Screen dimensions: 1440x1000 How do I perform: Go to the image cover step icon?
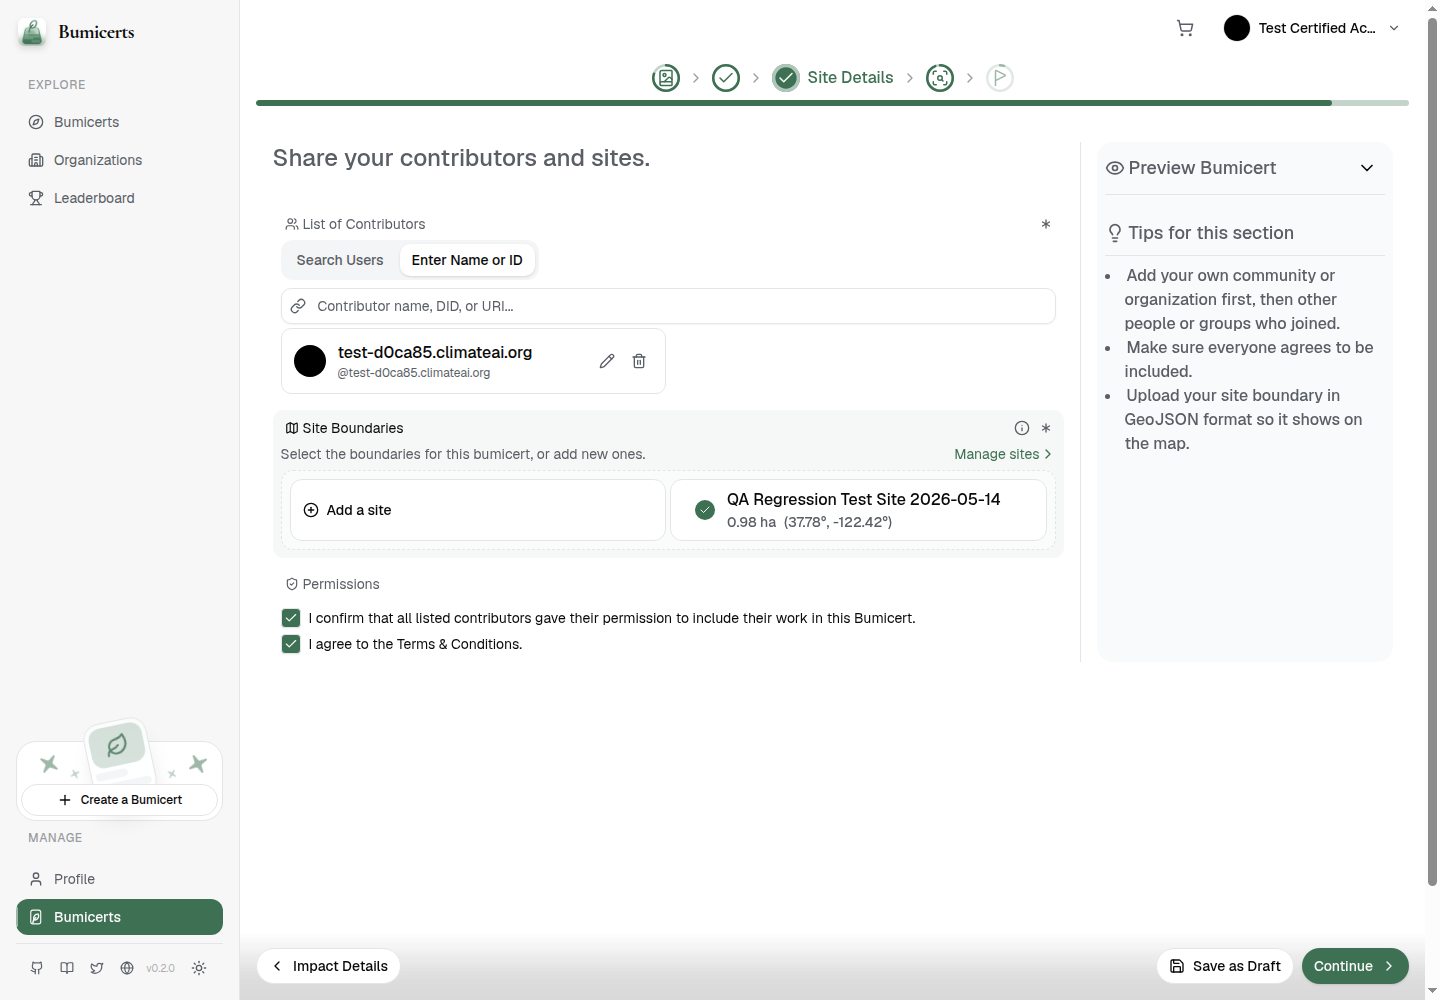click(x=666, y=78)
